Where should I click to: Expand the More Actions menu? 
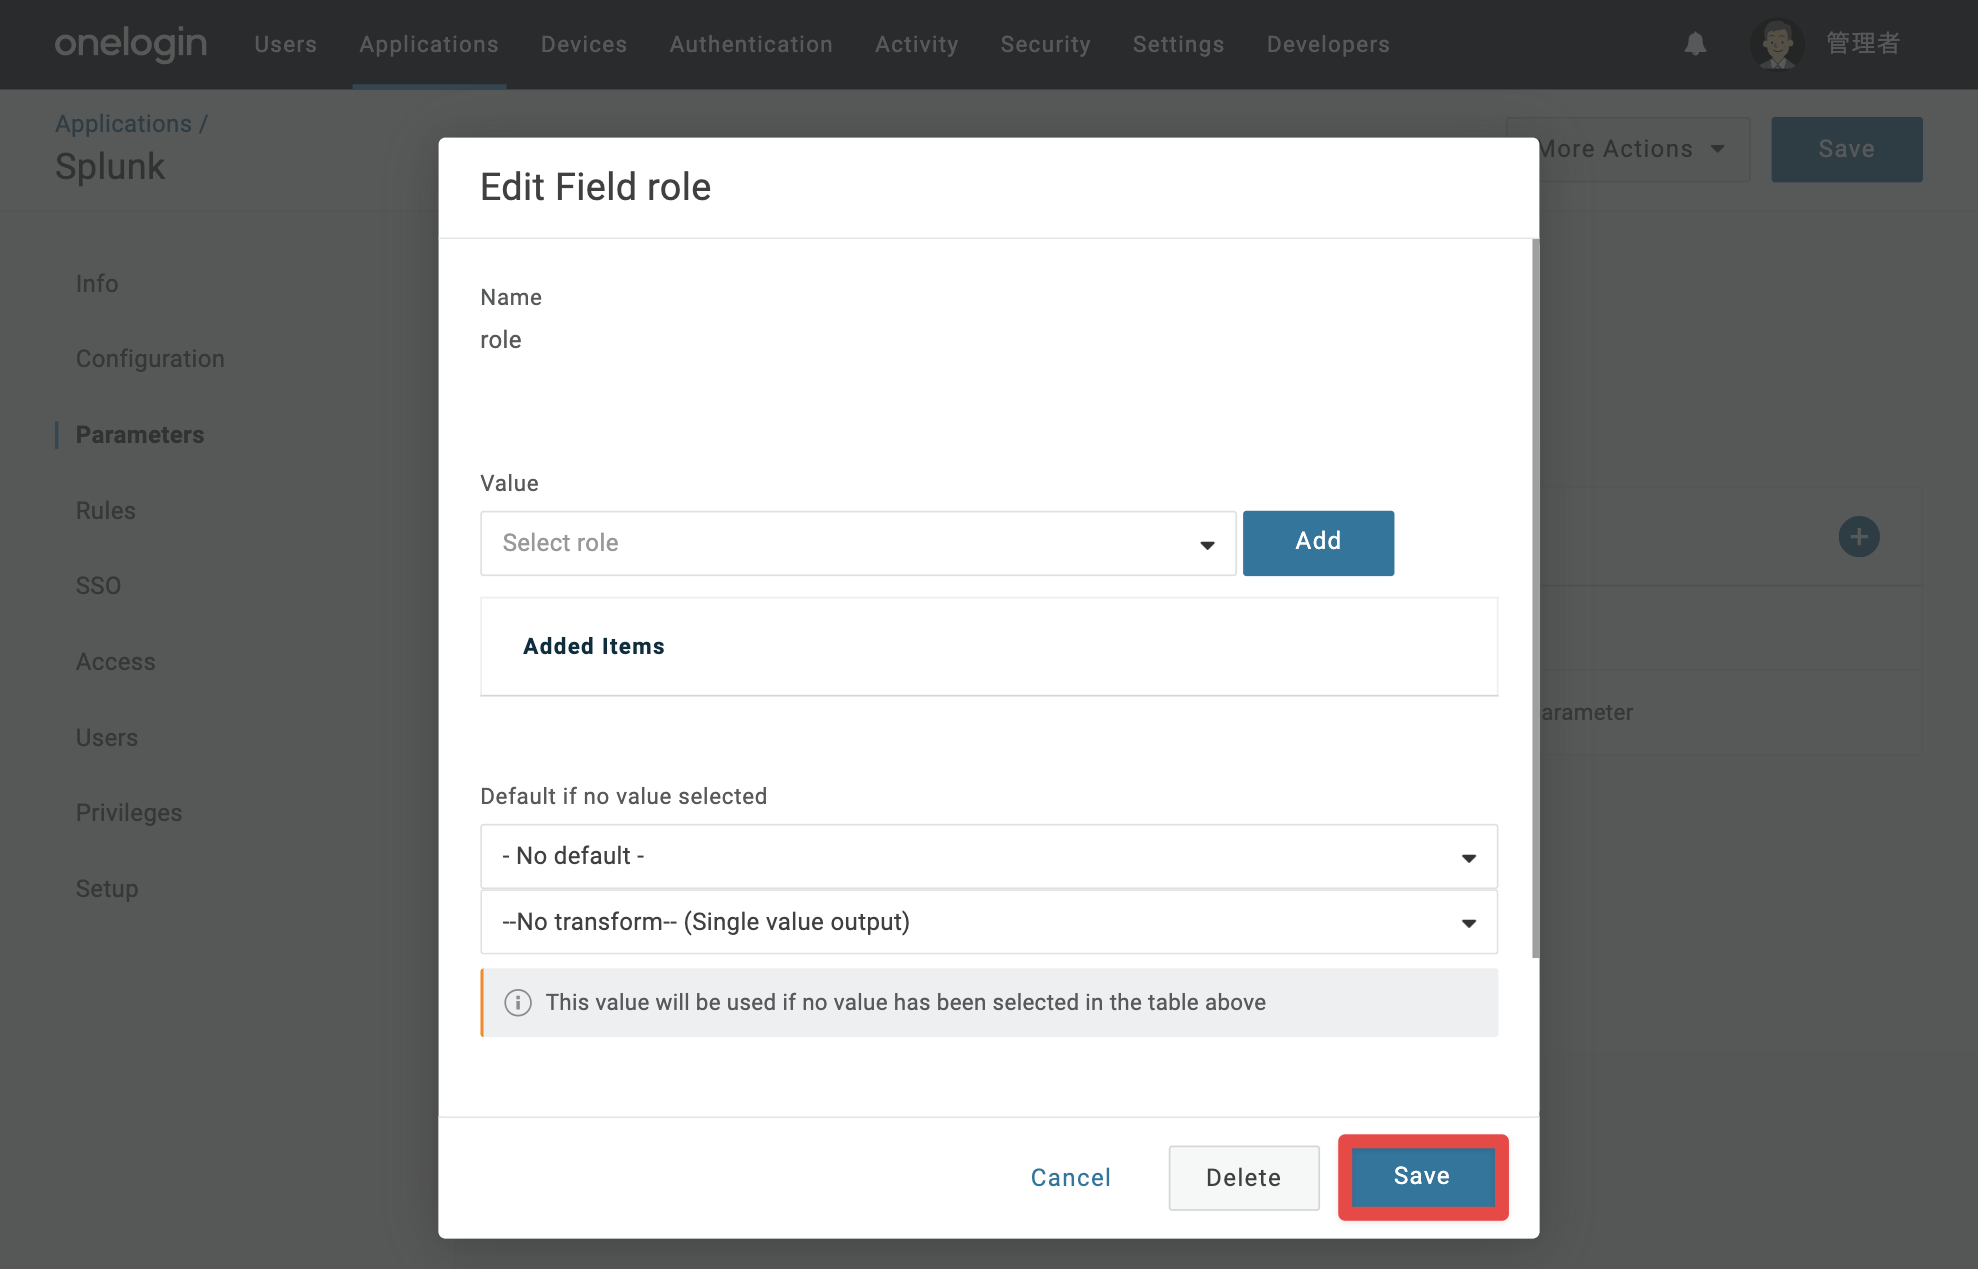(x=1628, y=149)
